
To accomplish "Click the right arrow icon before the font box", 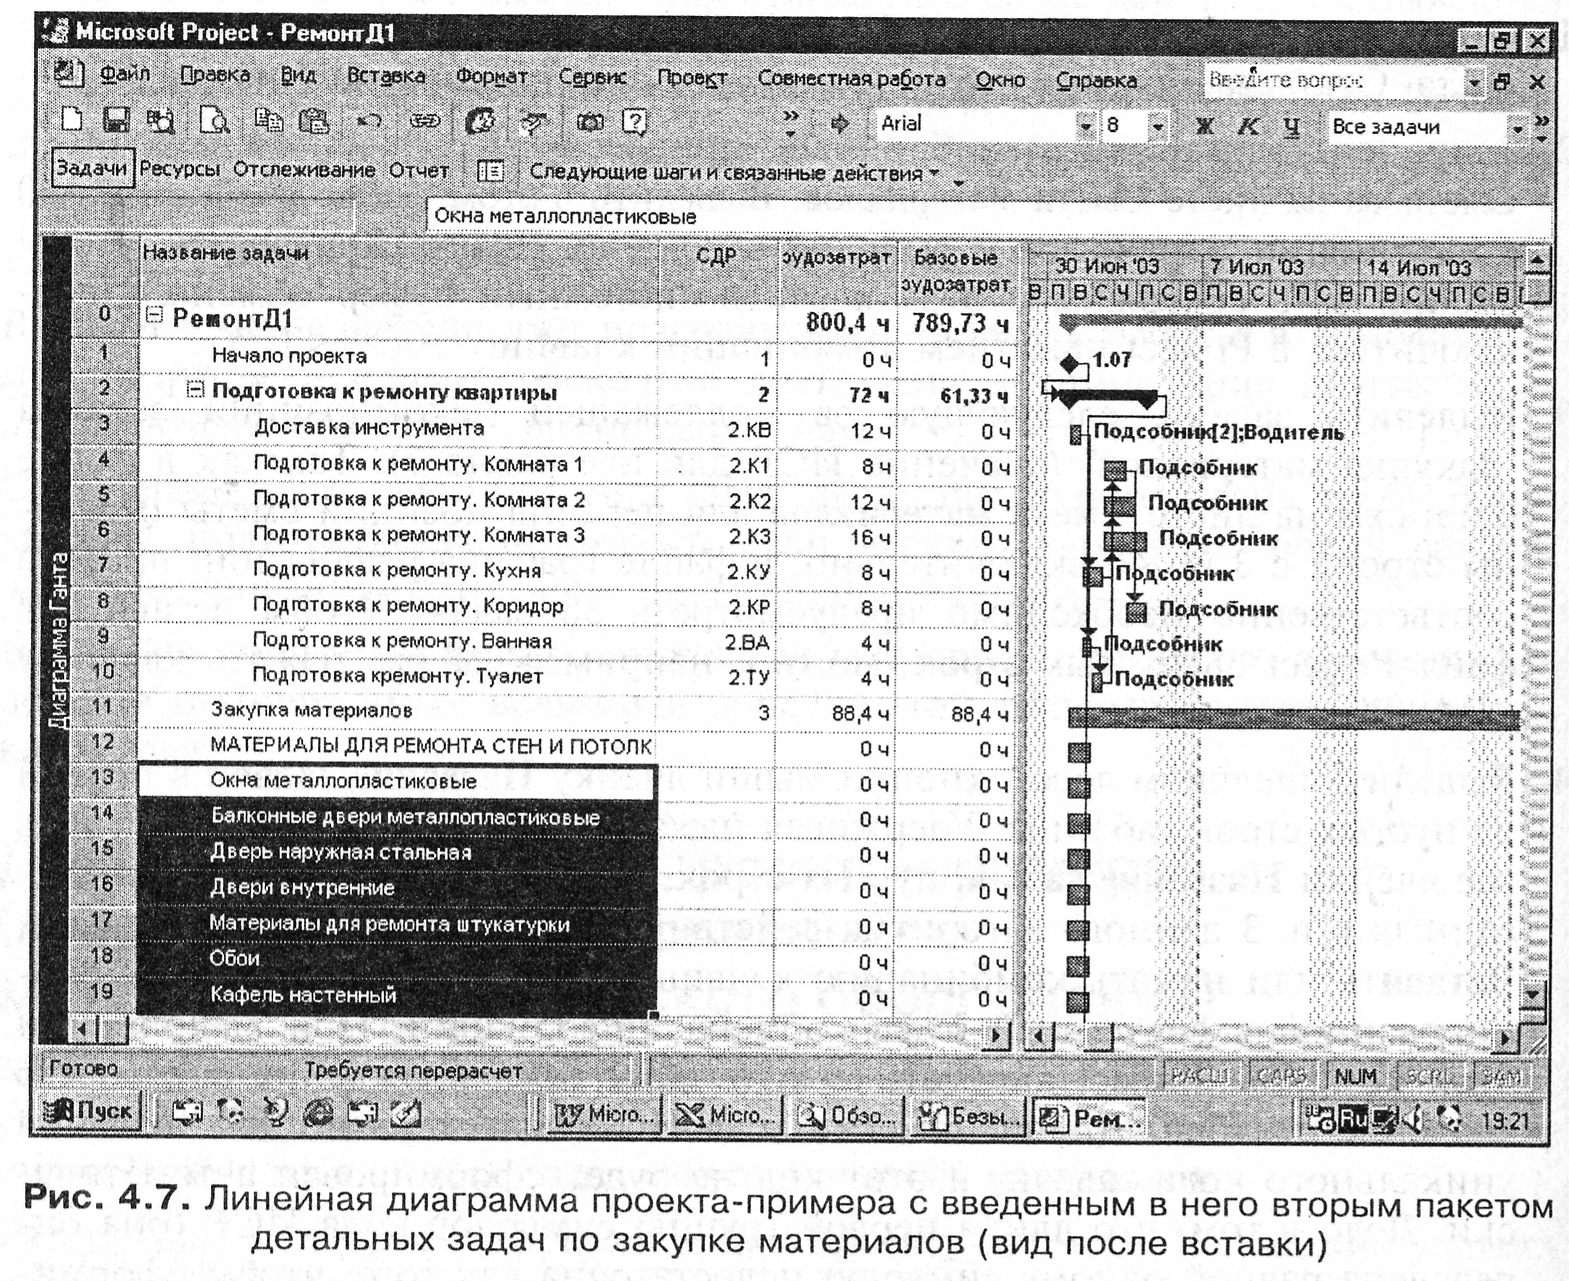I will (x=840, y=124).
